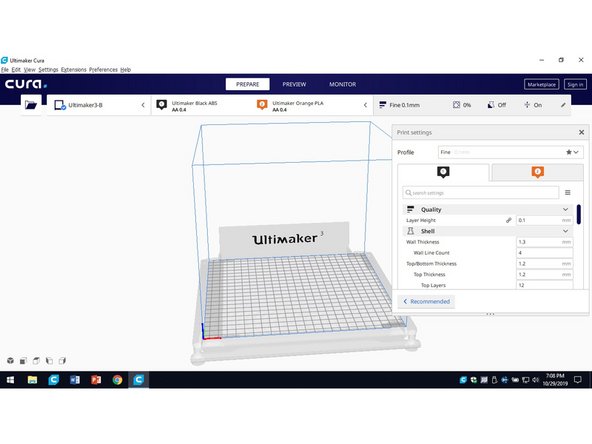Click the volume icon in system tray
Image resolution: width=592 pixels, height=444 pixels.
point(535,380)
